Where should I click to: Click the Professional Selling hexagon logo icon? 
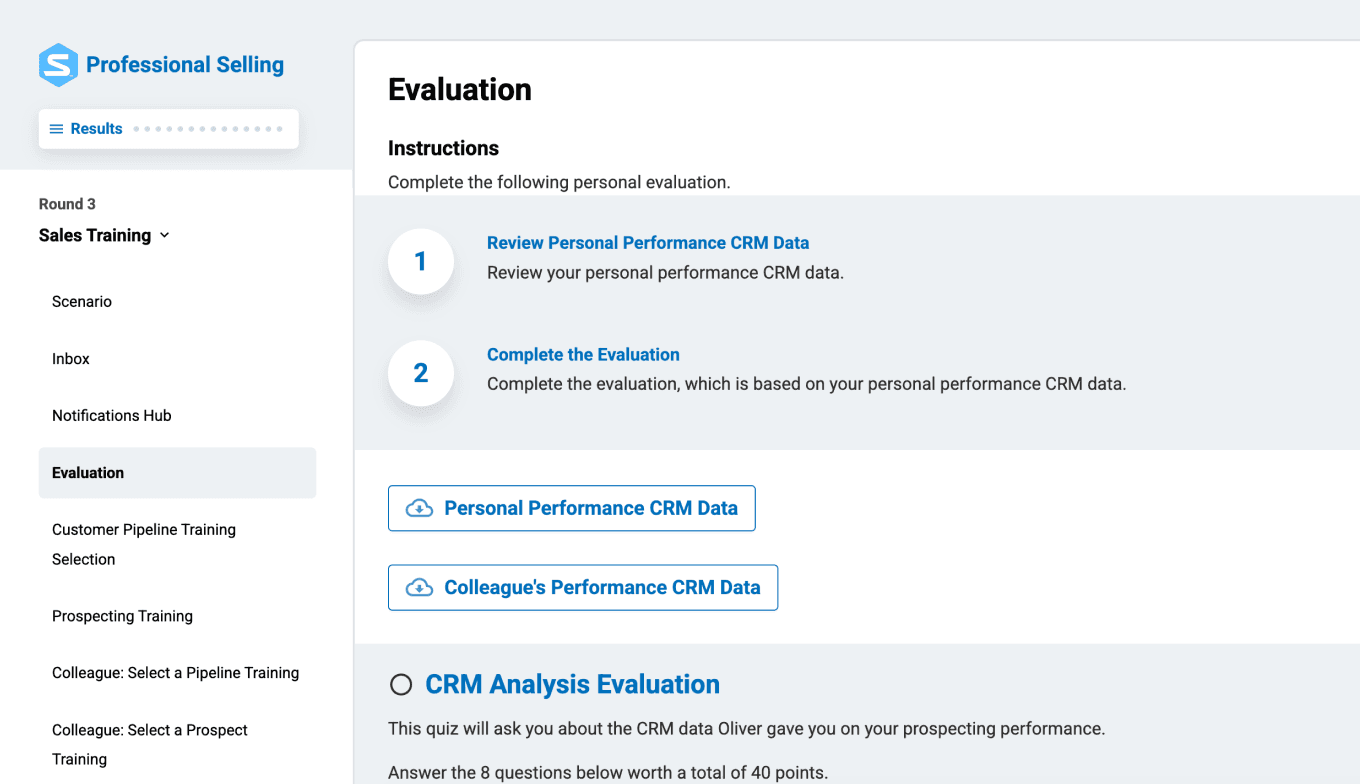[58, 65]
